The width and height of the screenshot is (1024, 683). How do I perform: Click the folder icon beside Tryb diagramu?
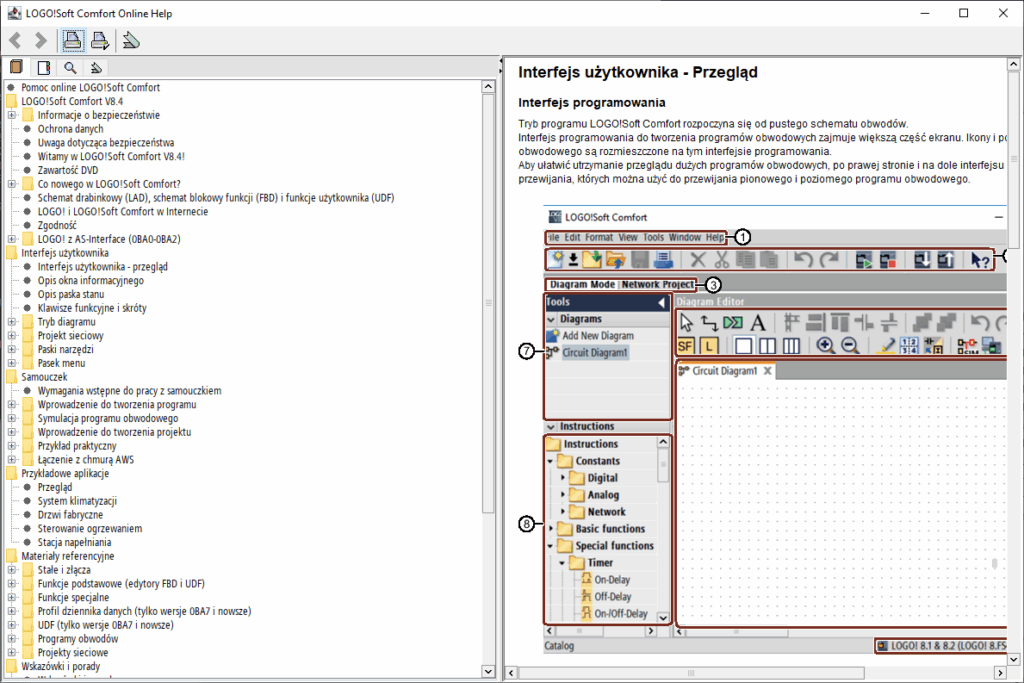(27, 322)
